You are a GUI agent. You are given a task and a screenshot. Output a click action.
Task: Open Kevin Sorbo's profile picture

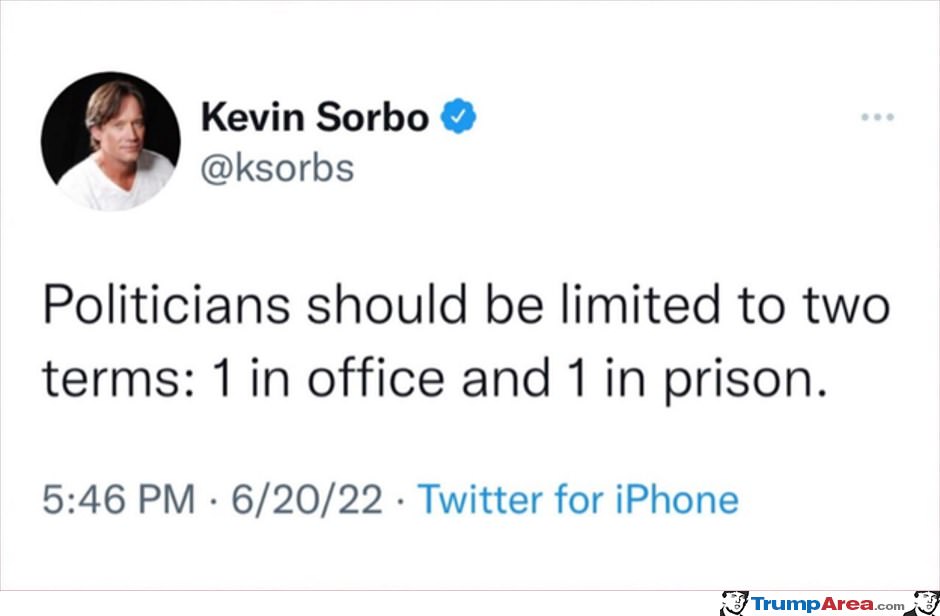coord(110,141)
